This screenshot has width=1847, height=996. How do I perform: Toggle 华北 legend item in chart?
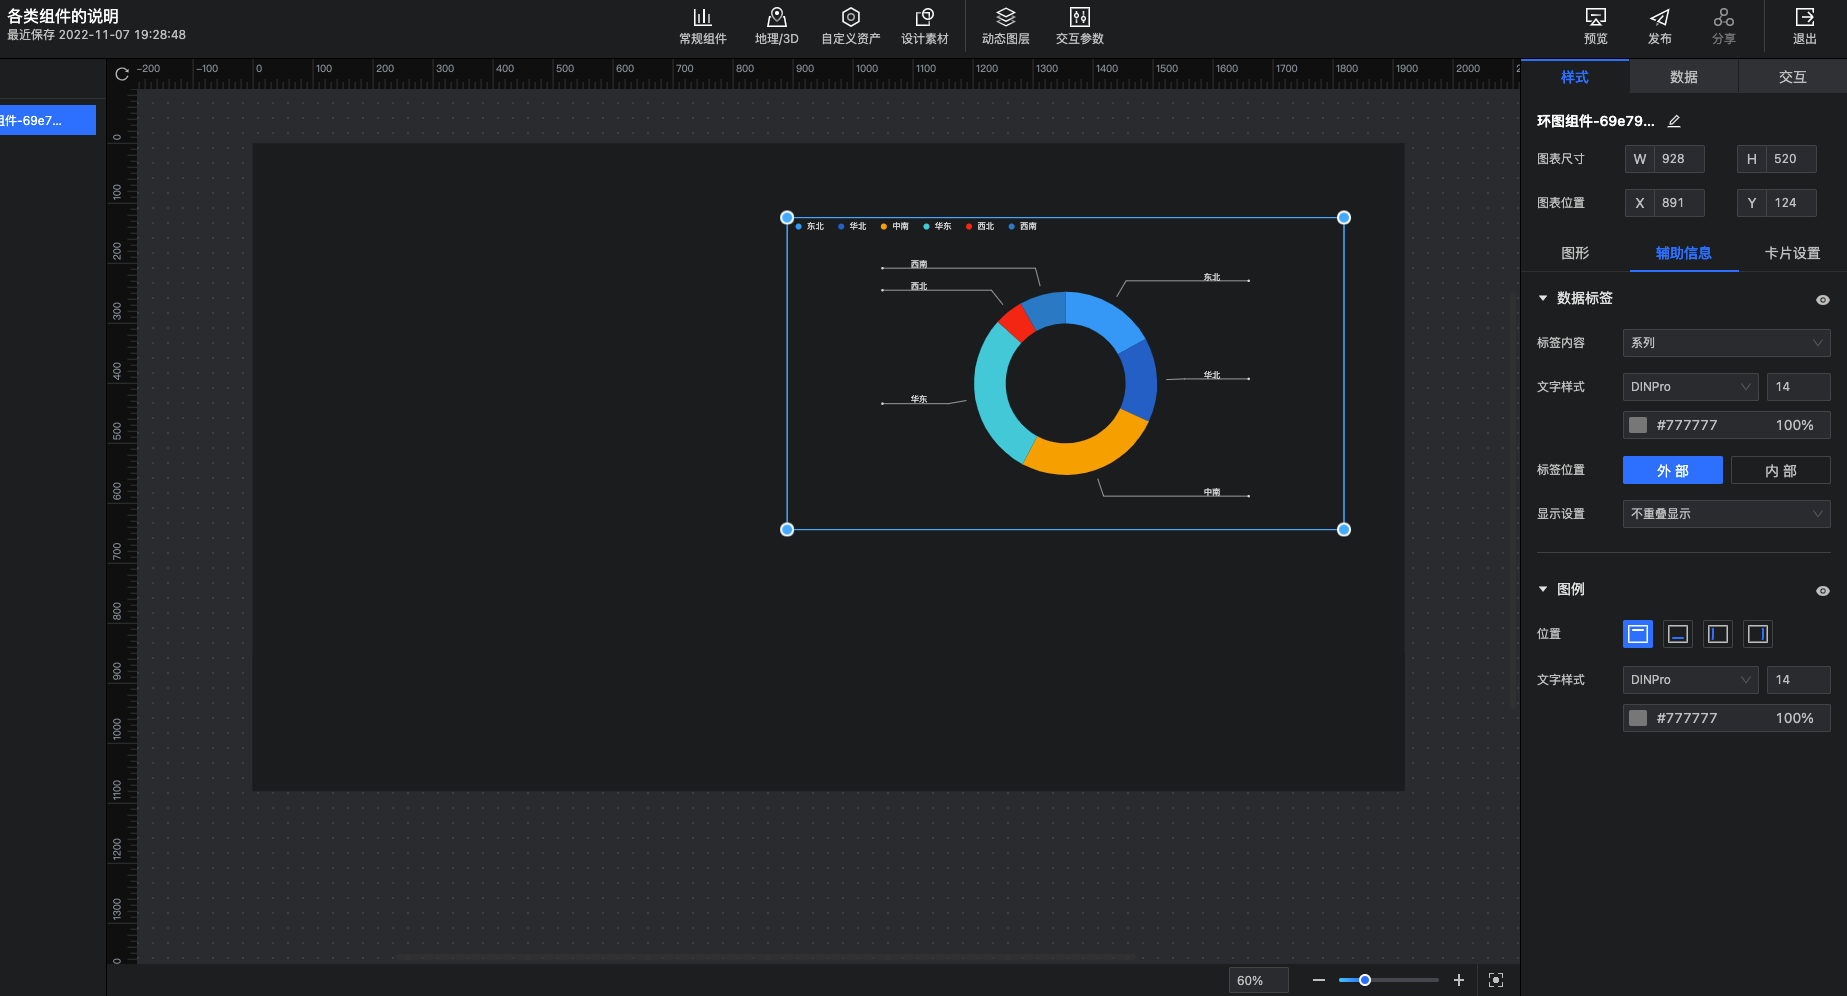point(853,227)
